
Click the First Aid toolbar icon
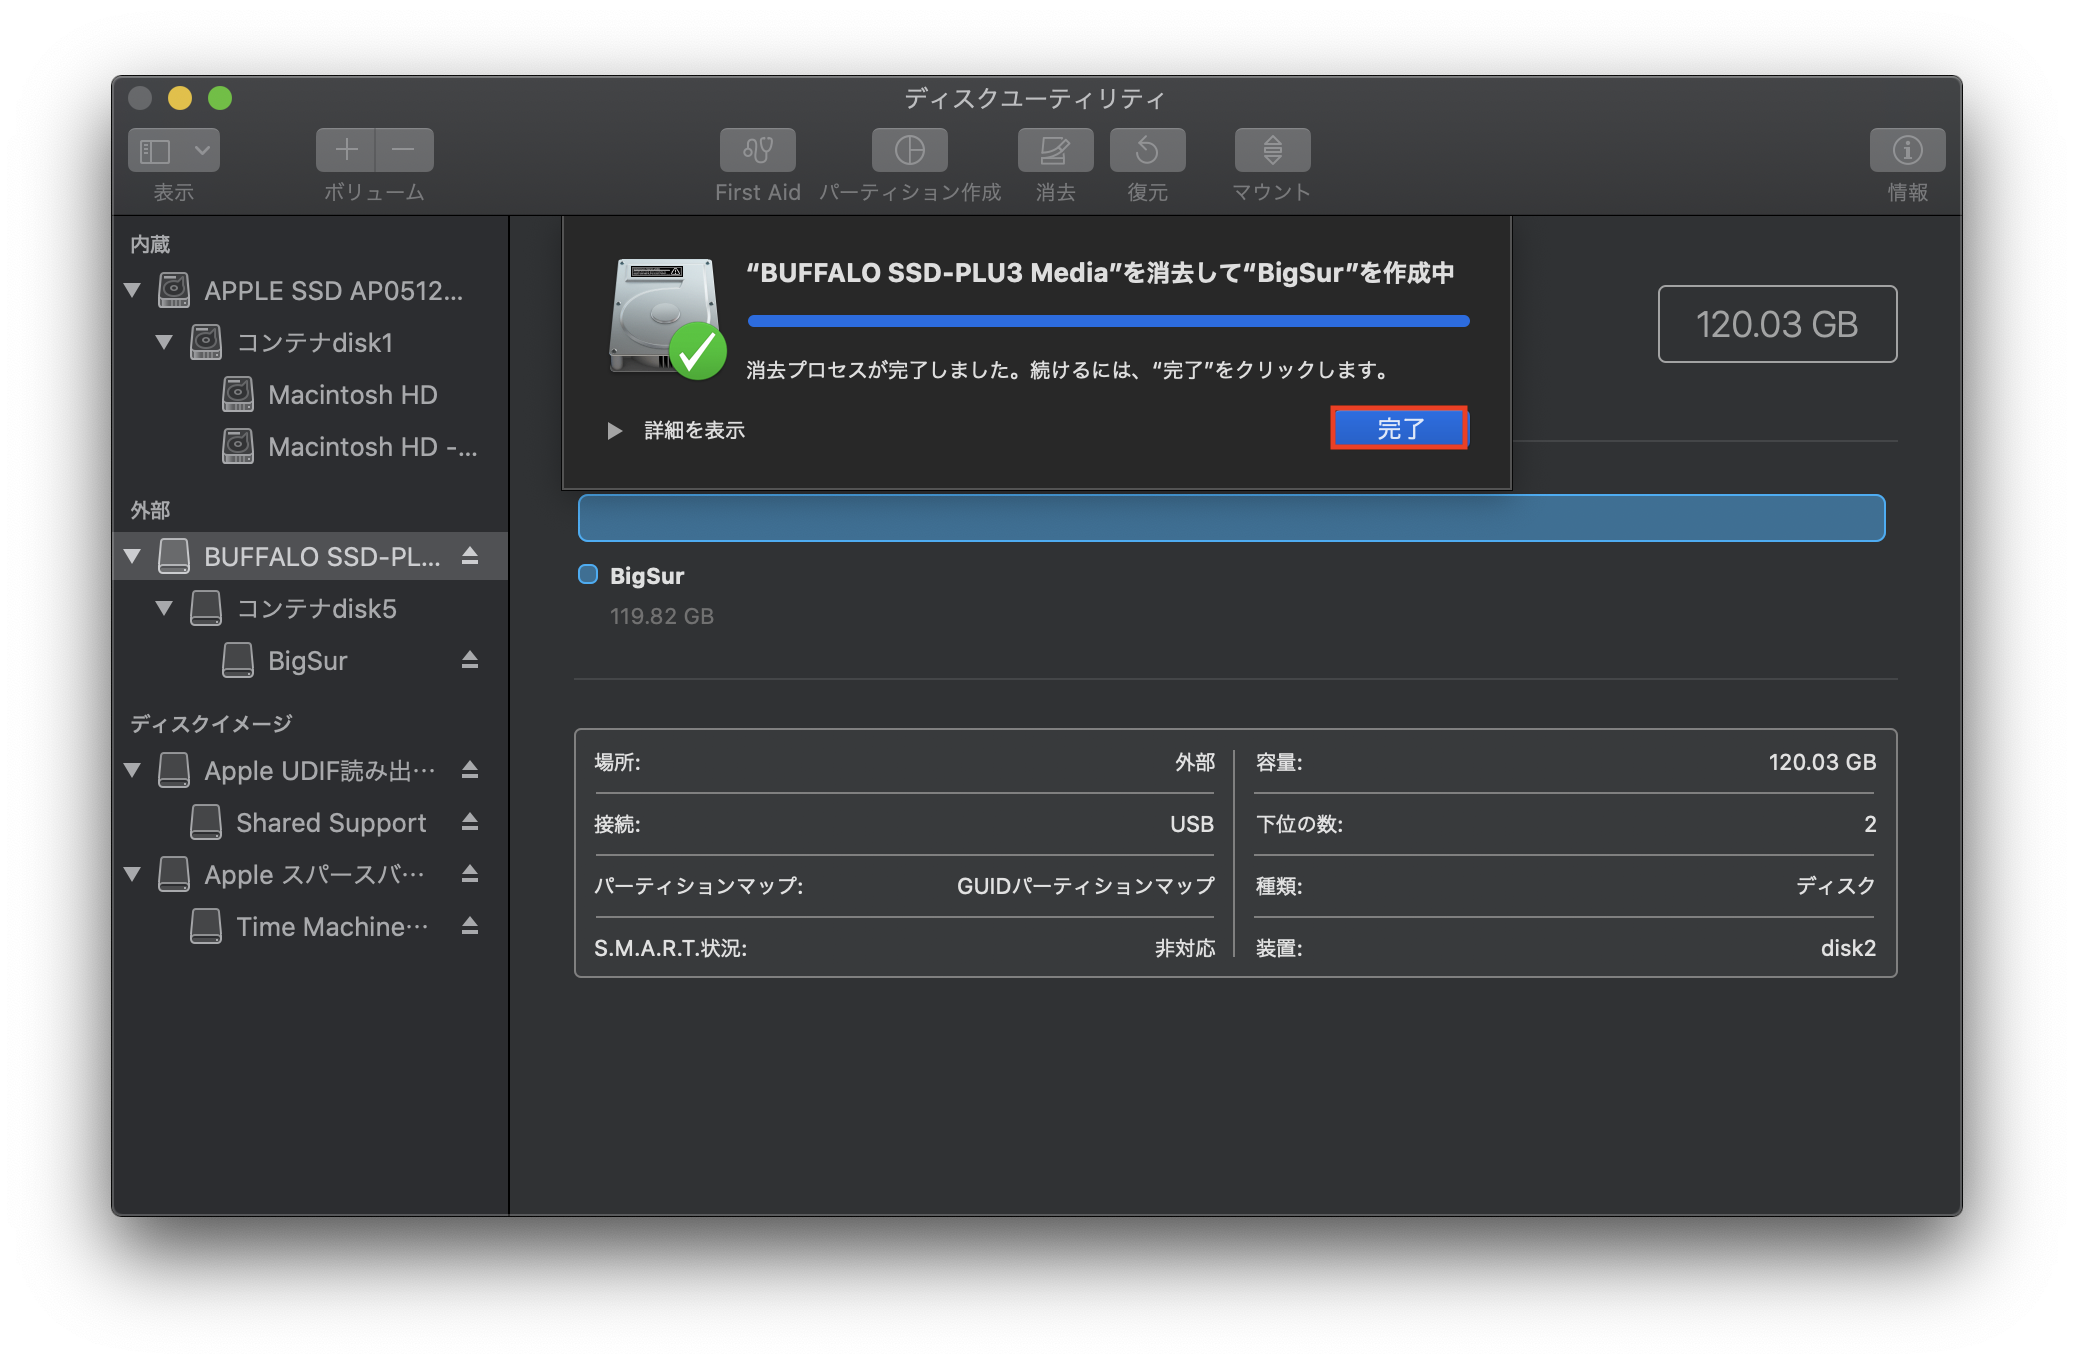757,150
